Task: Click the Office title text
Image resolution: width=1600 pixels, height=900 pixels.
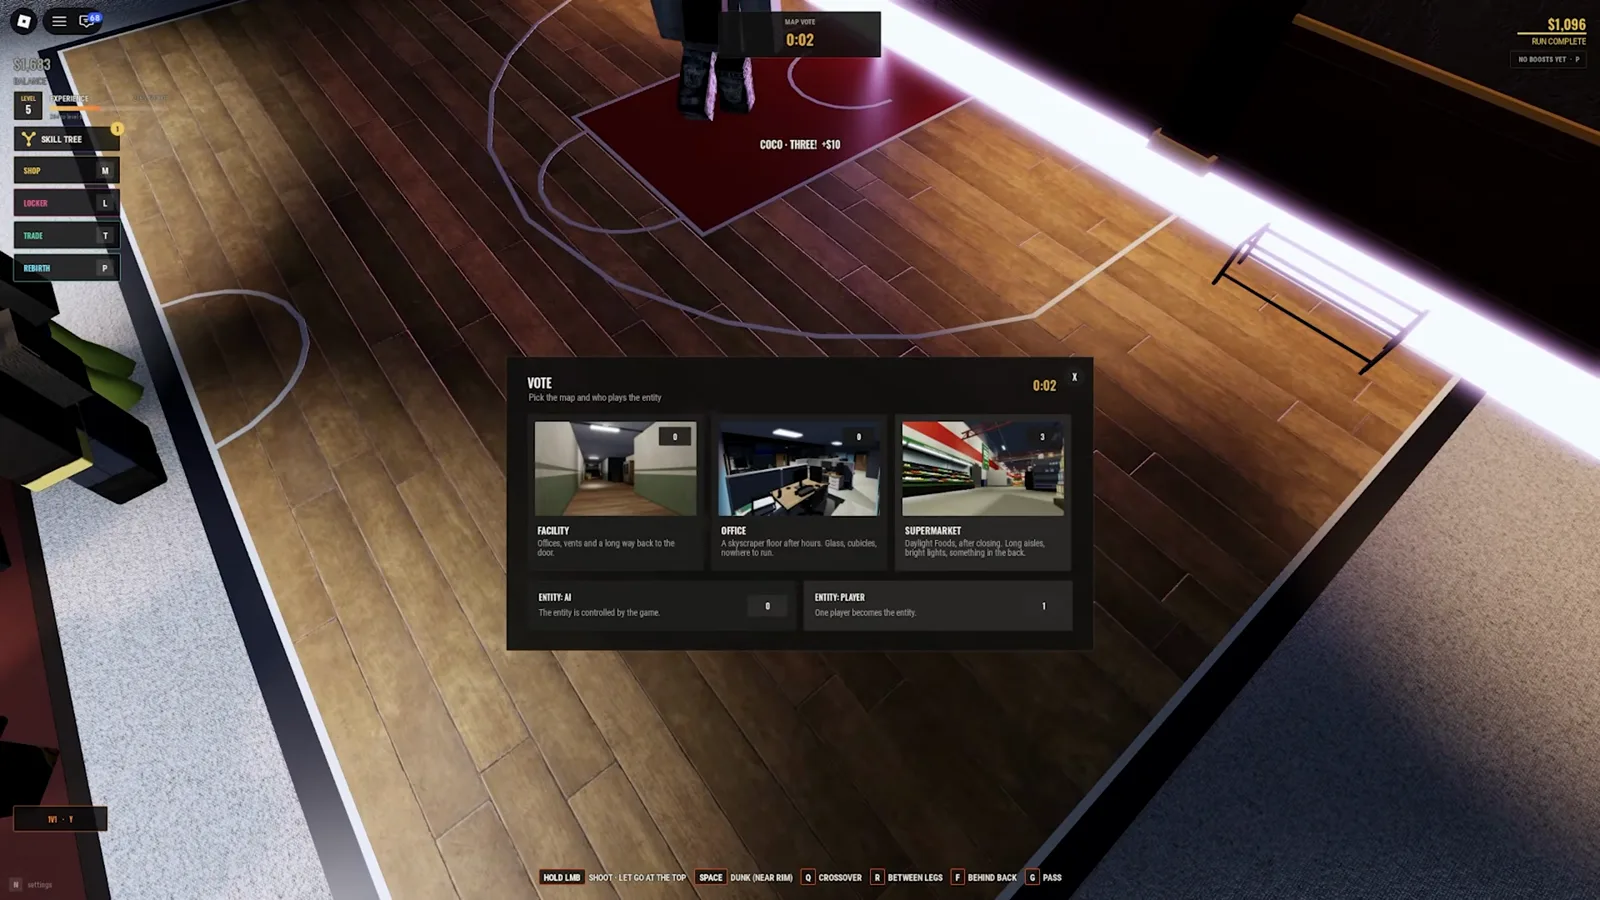Action: [733, 531]
